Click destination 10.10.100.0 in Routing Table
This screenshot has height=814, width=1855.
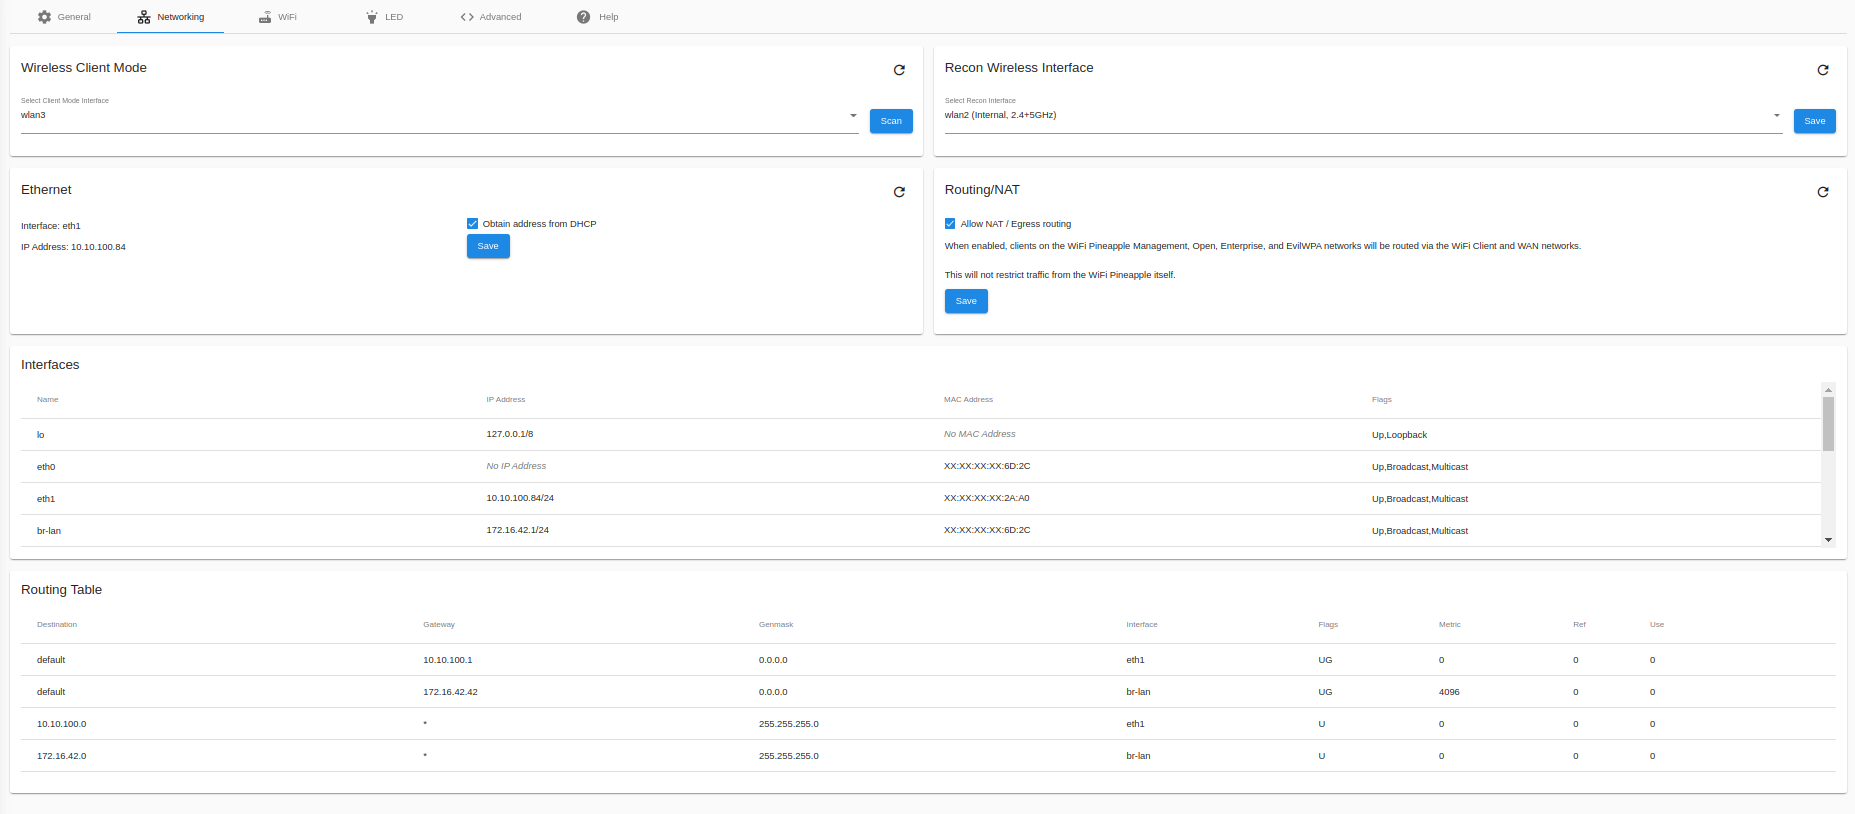pos(62,724)
